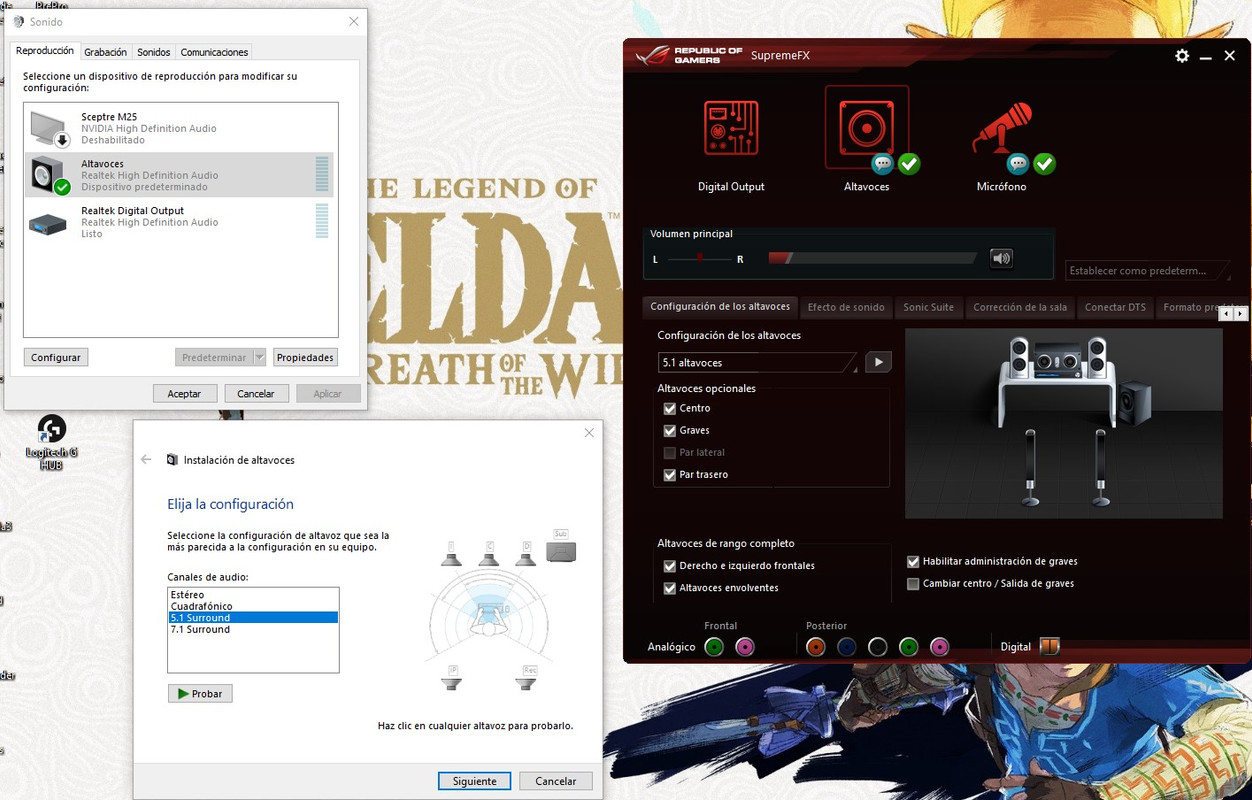Switch to the Sonidos tab in Sonido
Image resolution: width=1252 pixels, height=800 pixels.
(x=153, y=52)
